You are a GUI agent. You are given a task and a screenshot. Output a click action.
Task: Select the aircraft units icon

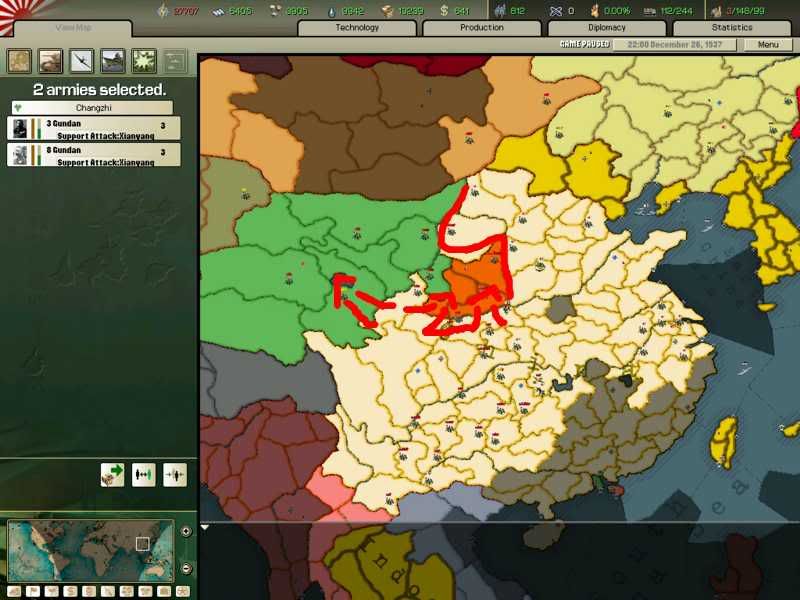click(x=82, y=61)
